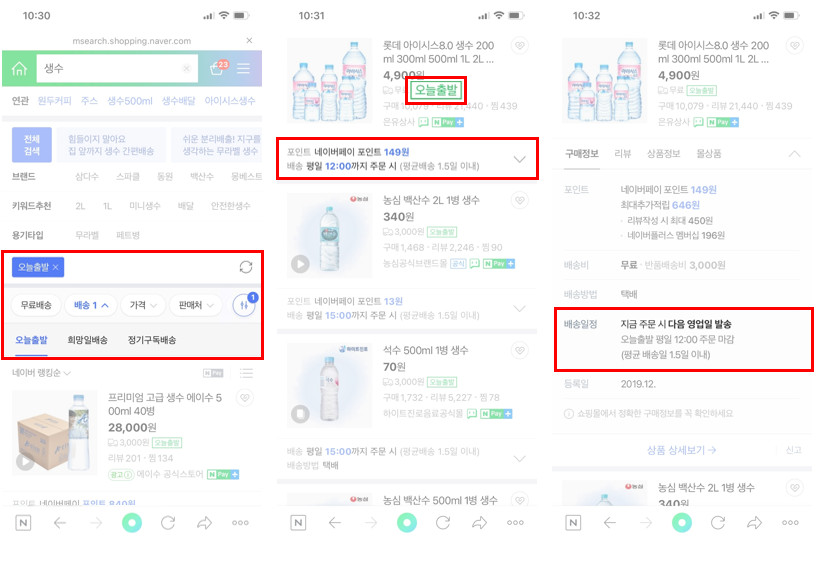
Task: Tap the share arrow in middle screen toolbar
Action: [x=479, y=522]
